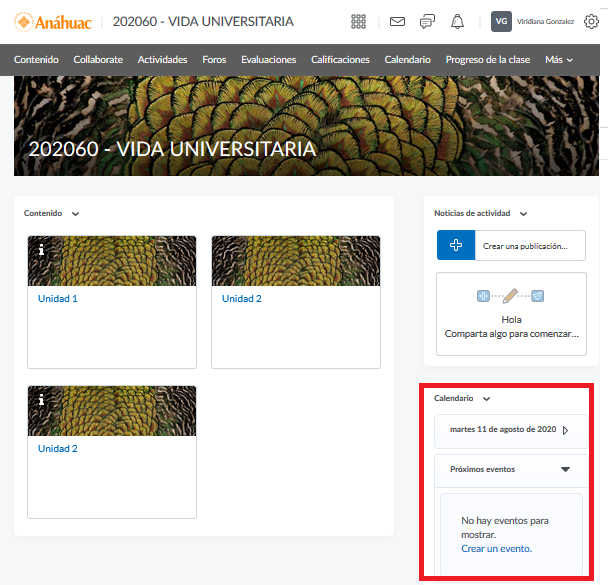Click the first Unidad 2 thumbnail image

pyautogui.click(x=296, y=259)
